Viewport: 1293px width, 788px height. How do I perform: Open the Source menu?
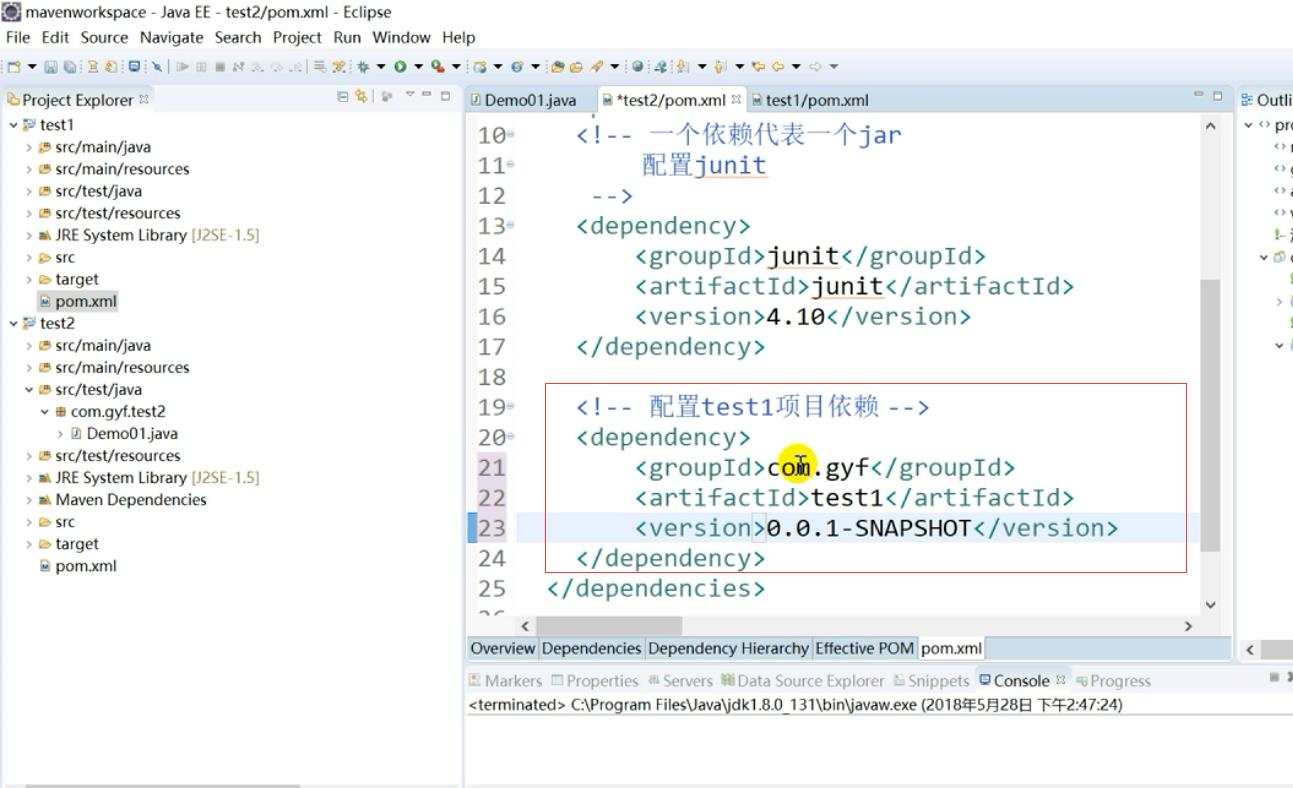coord(104,37)
